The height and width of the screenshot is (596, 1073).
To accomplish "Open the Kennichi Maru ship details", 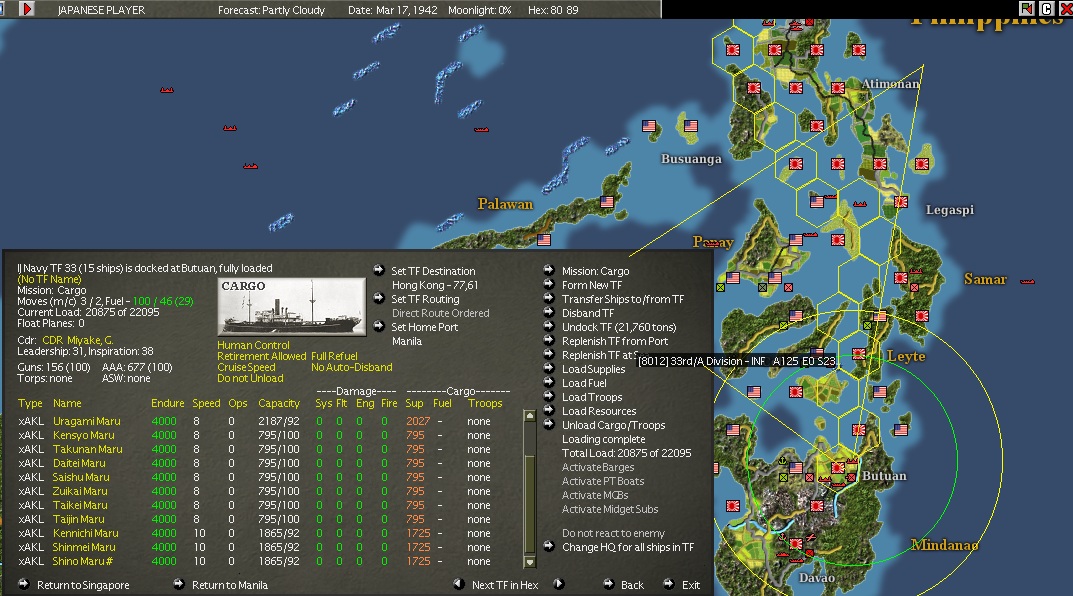I will click(x=86, y=533).
